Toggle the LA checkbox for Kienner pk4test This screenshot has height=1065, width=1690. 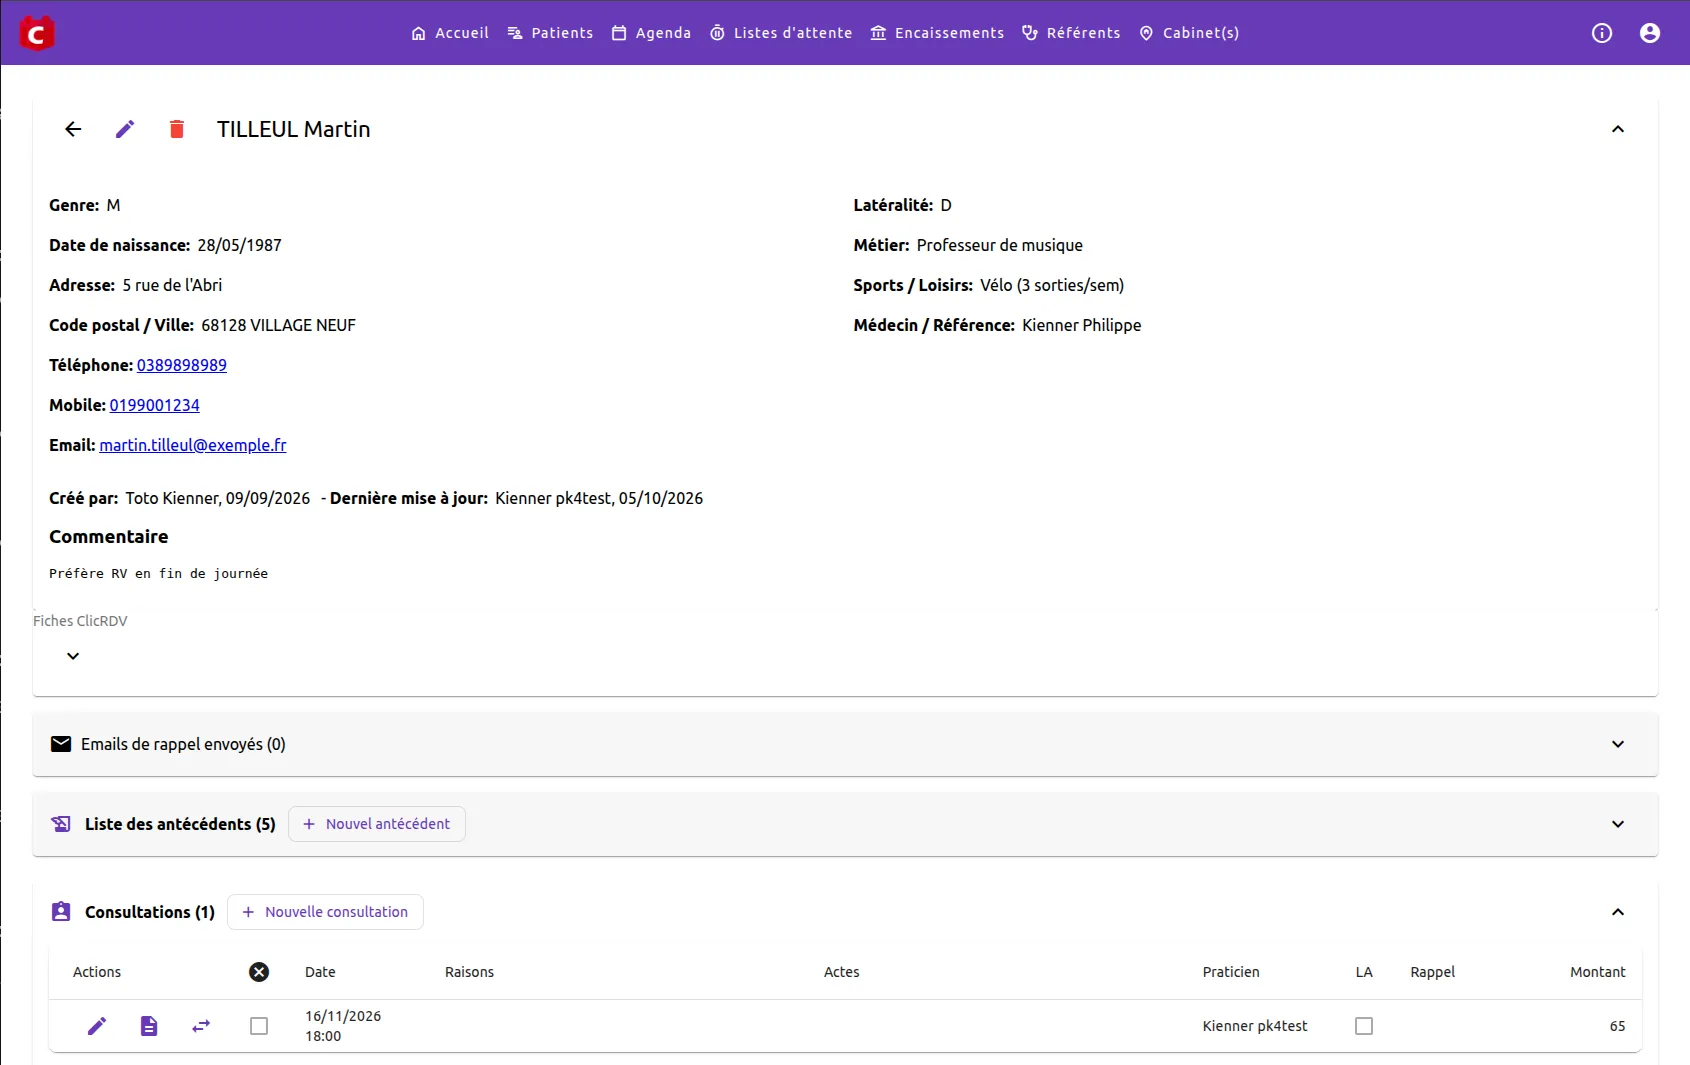point(1364,1026)
